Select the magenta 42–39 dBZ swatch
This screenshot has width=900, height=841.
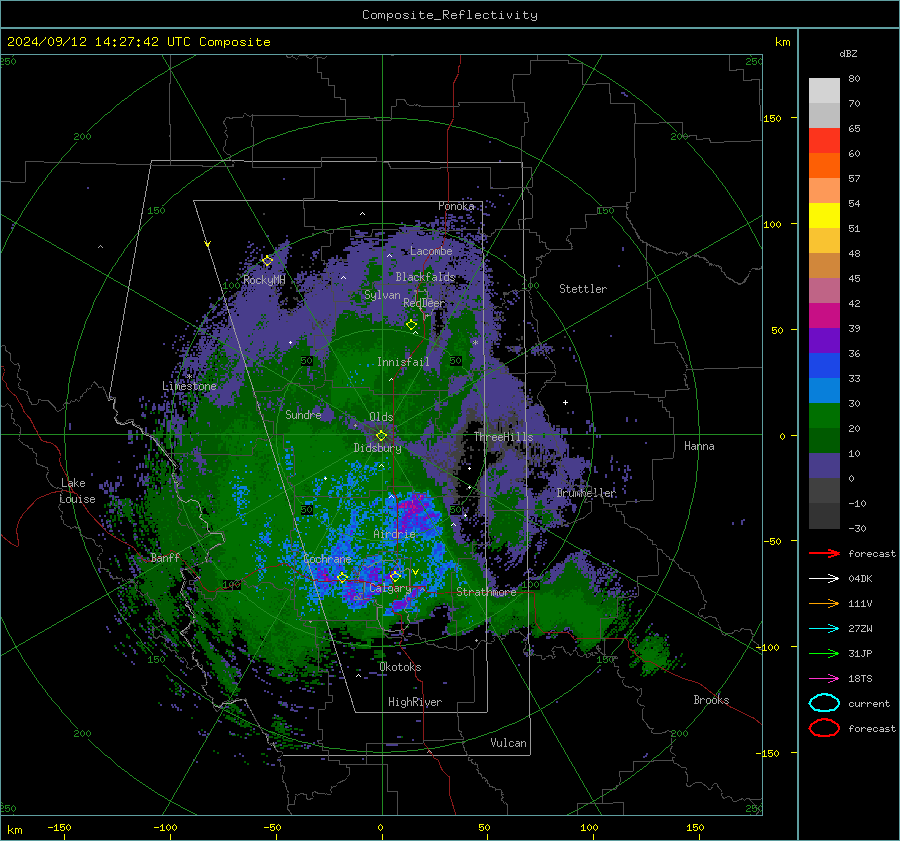[x=824, y=315]
